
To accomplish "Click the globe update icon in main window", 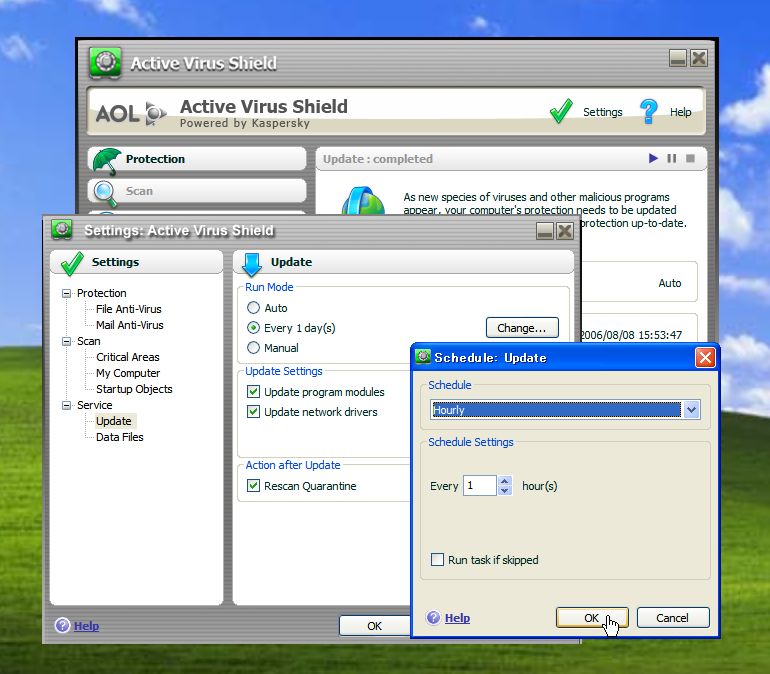I will tap(363, 200).
